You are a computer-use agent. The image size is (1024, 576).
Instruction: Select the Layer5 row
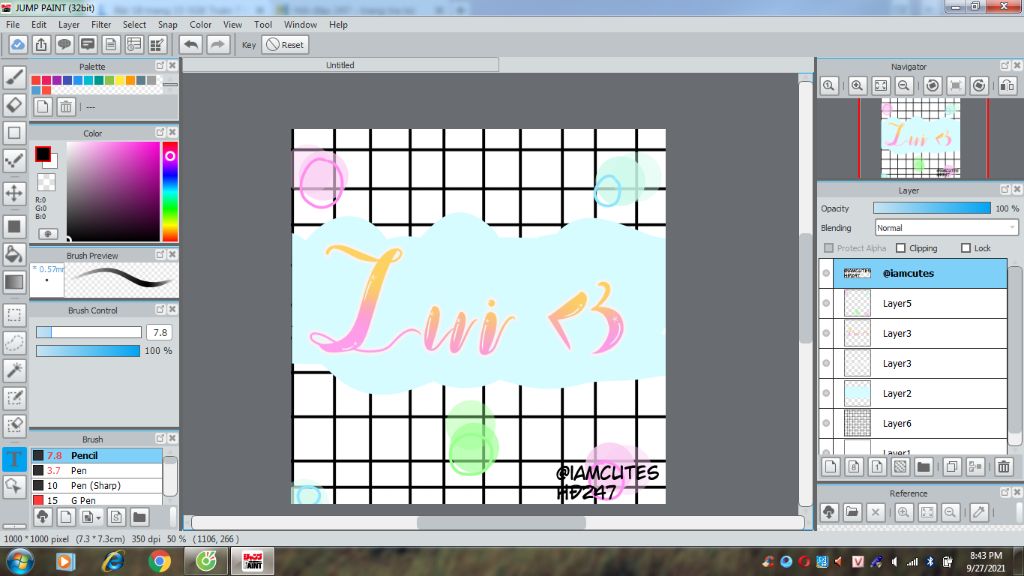coord(913,303)
